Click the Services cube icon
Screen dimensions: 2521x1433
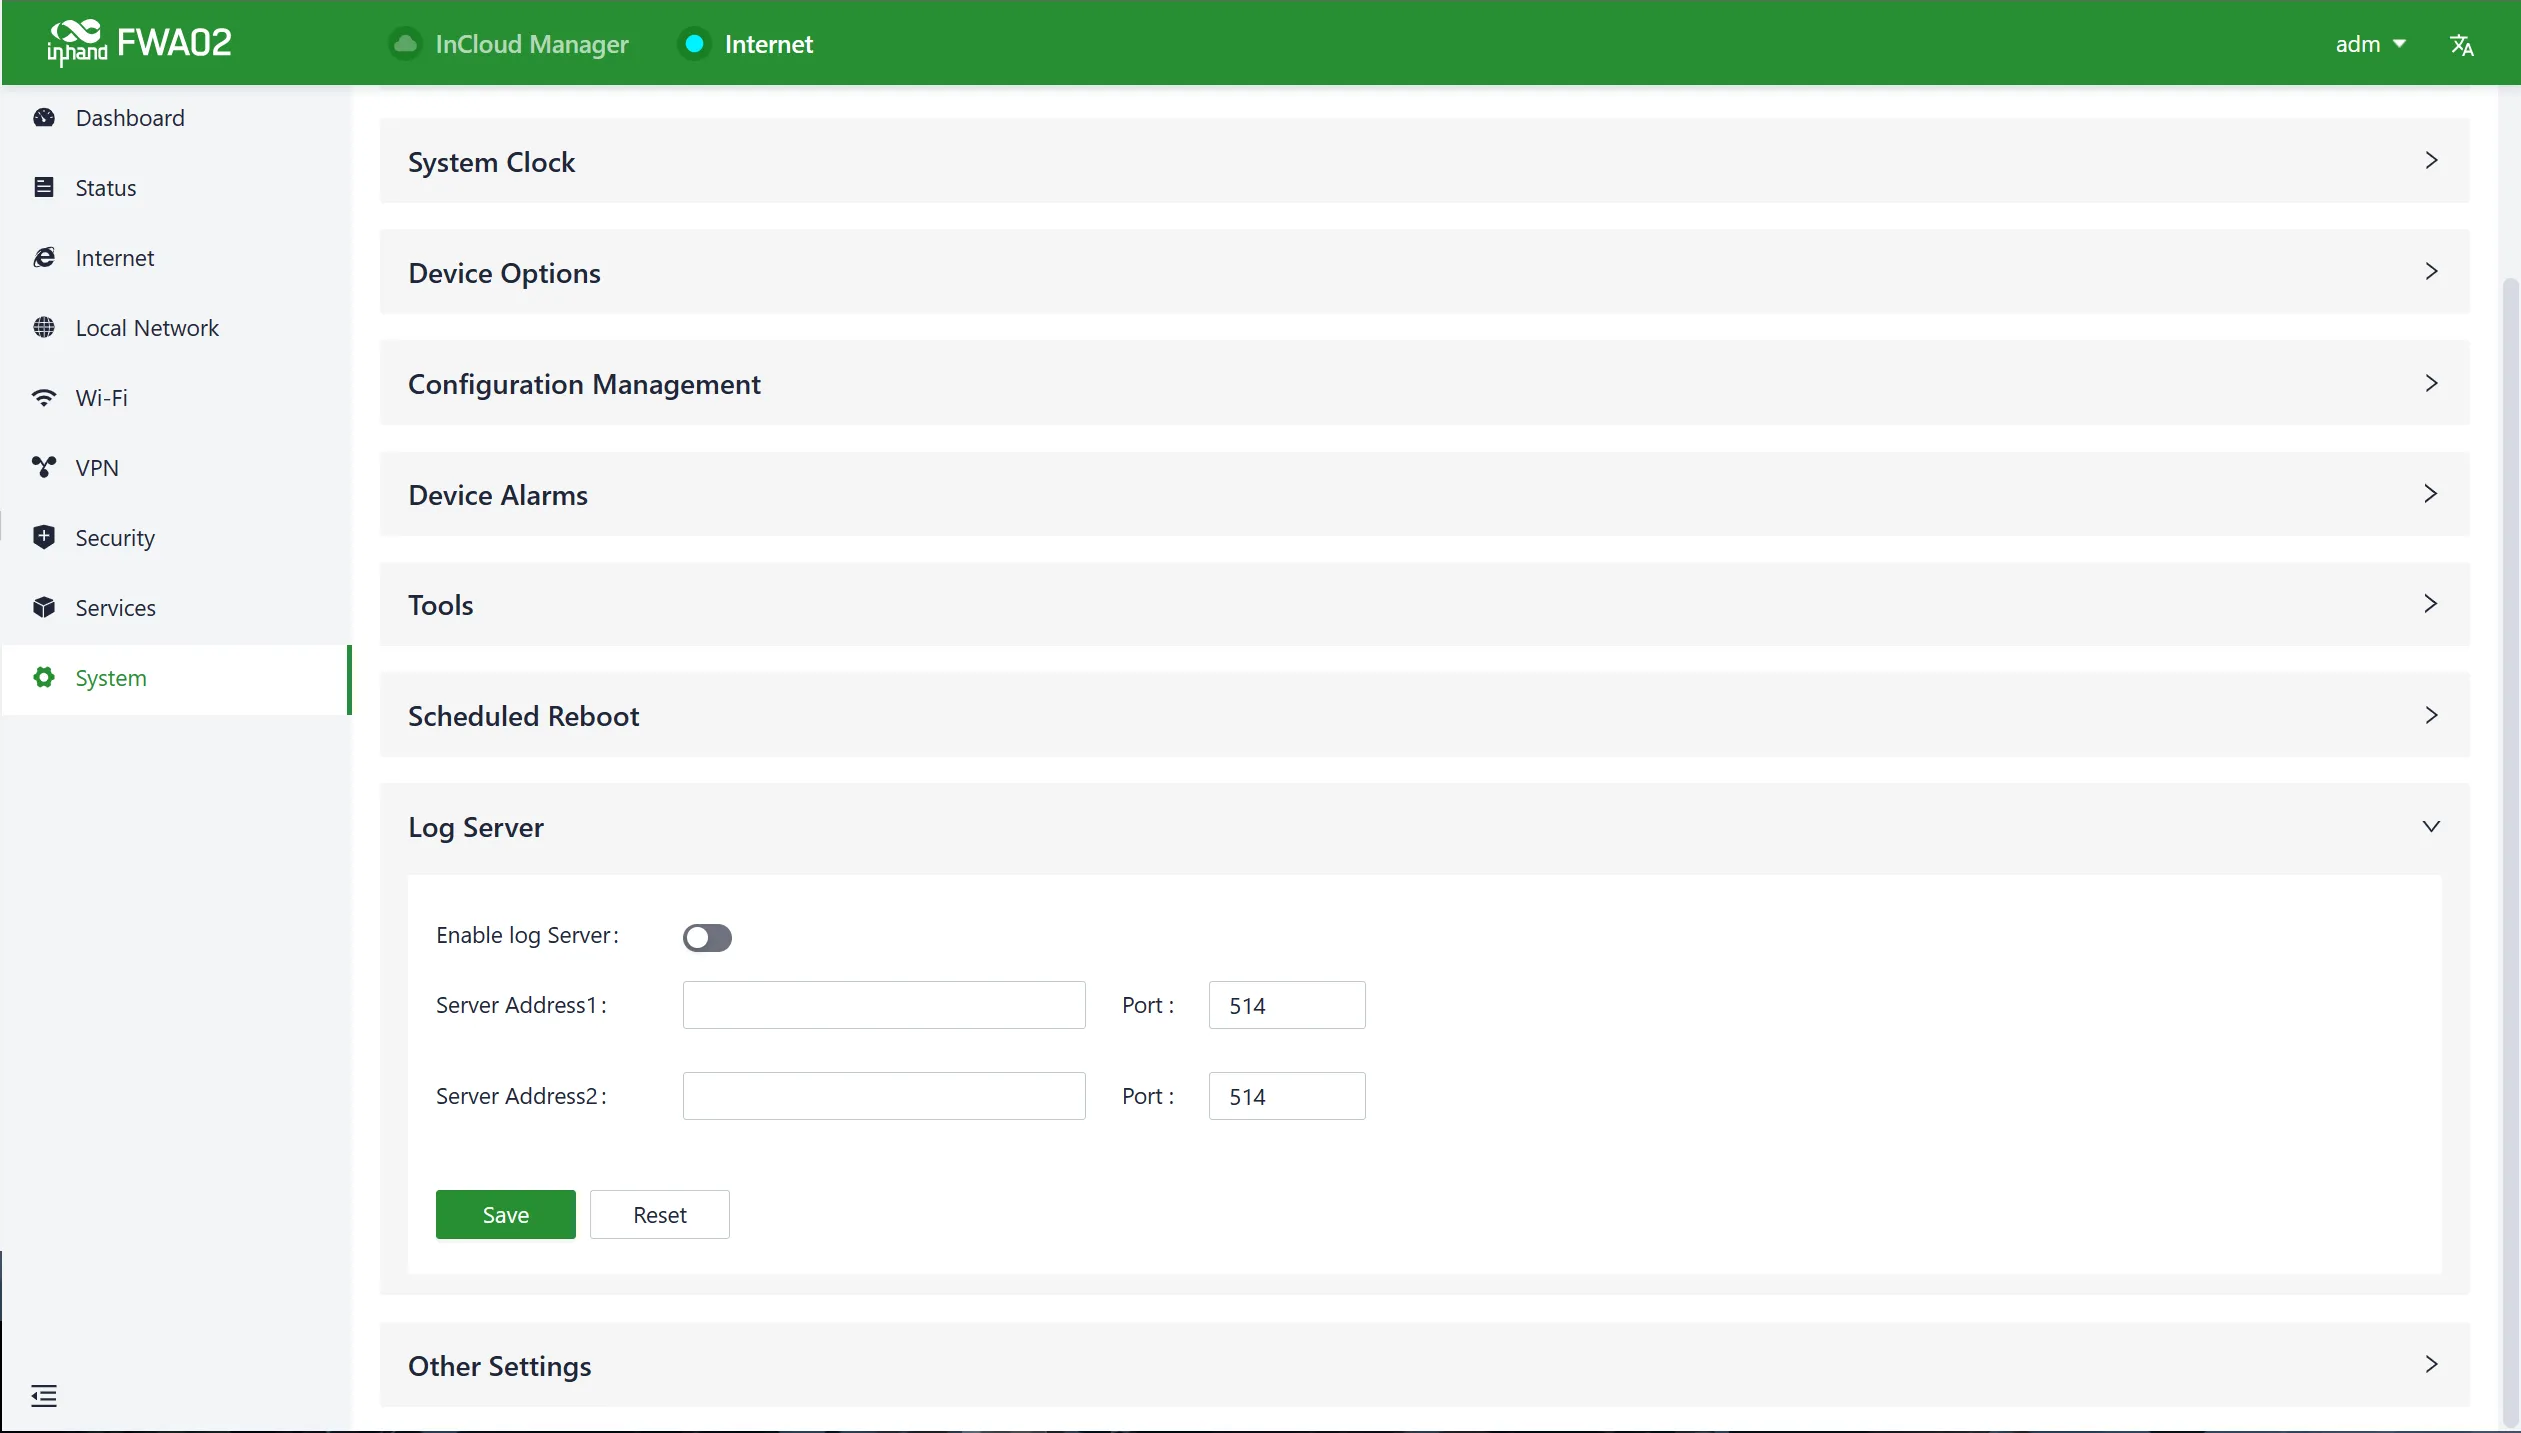(44, 607)
